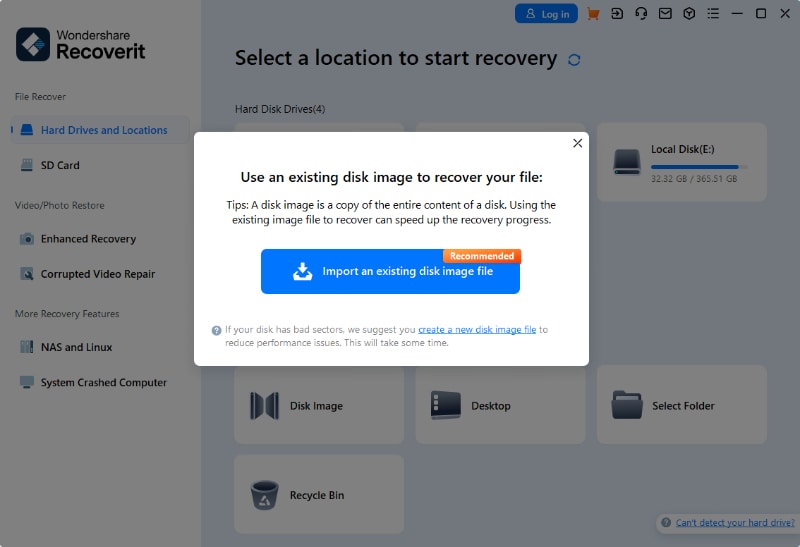The height and width of the screenshot is (547, 800).
Task: Click the hexagon cube icon in title bar
Action: (x=689, y=14)
